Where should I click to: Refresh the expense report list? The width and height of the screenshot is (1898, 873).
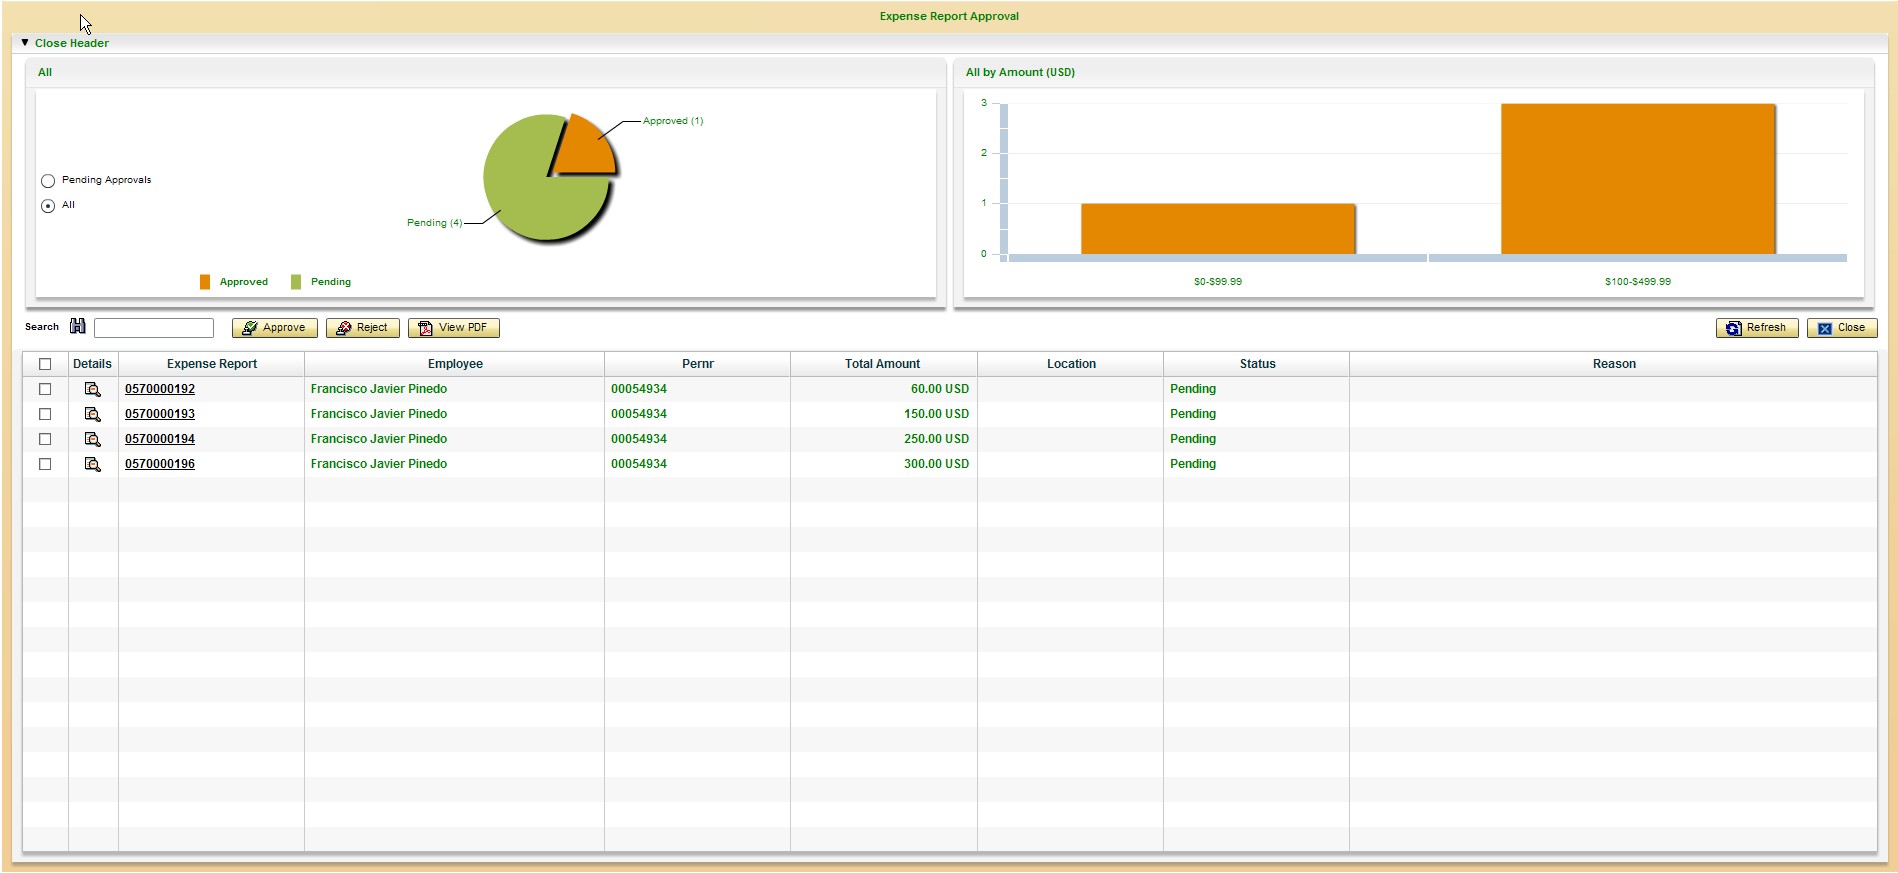click(1757, 328)
